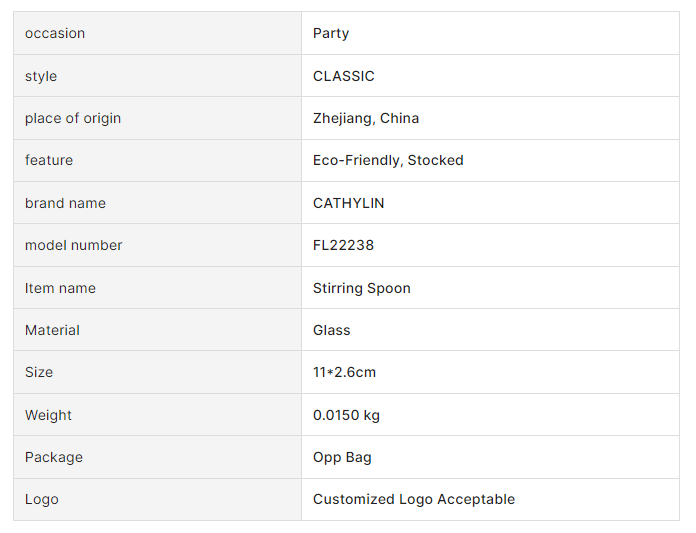Click the 'feature' row label

click(49, 160)
